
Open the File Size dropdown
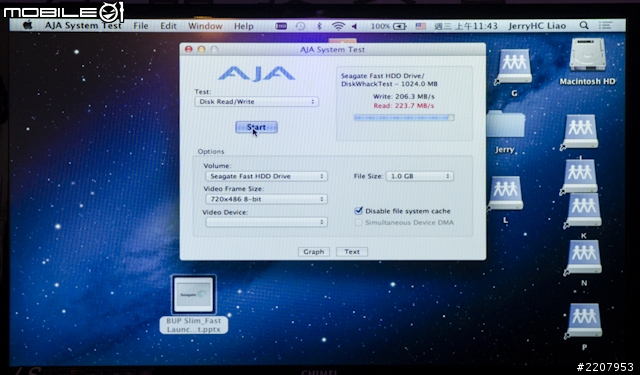pos(420,176)
